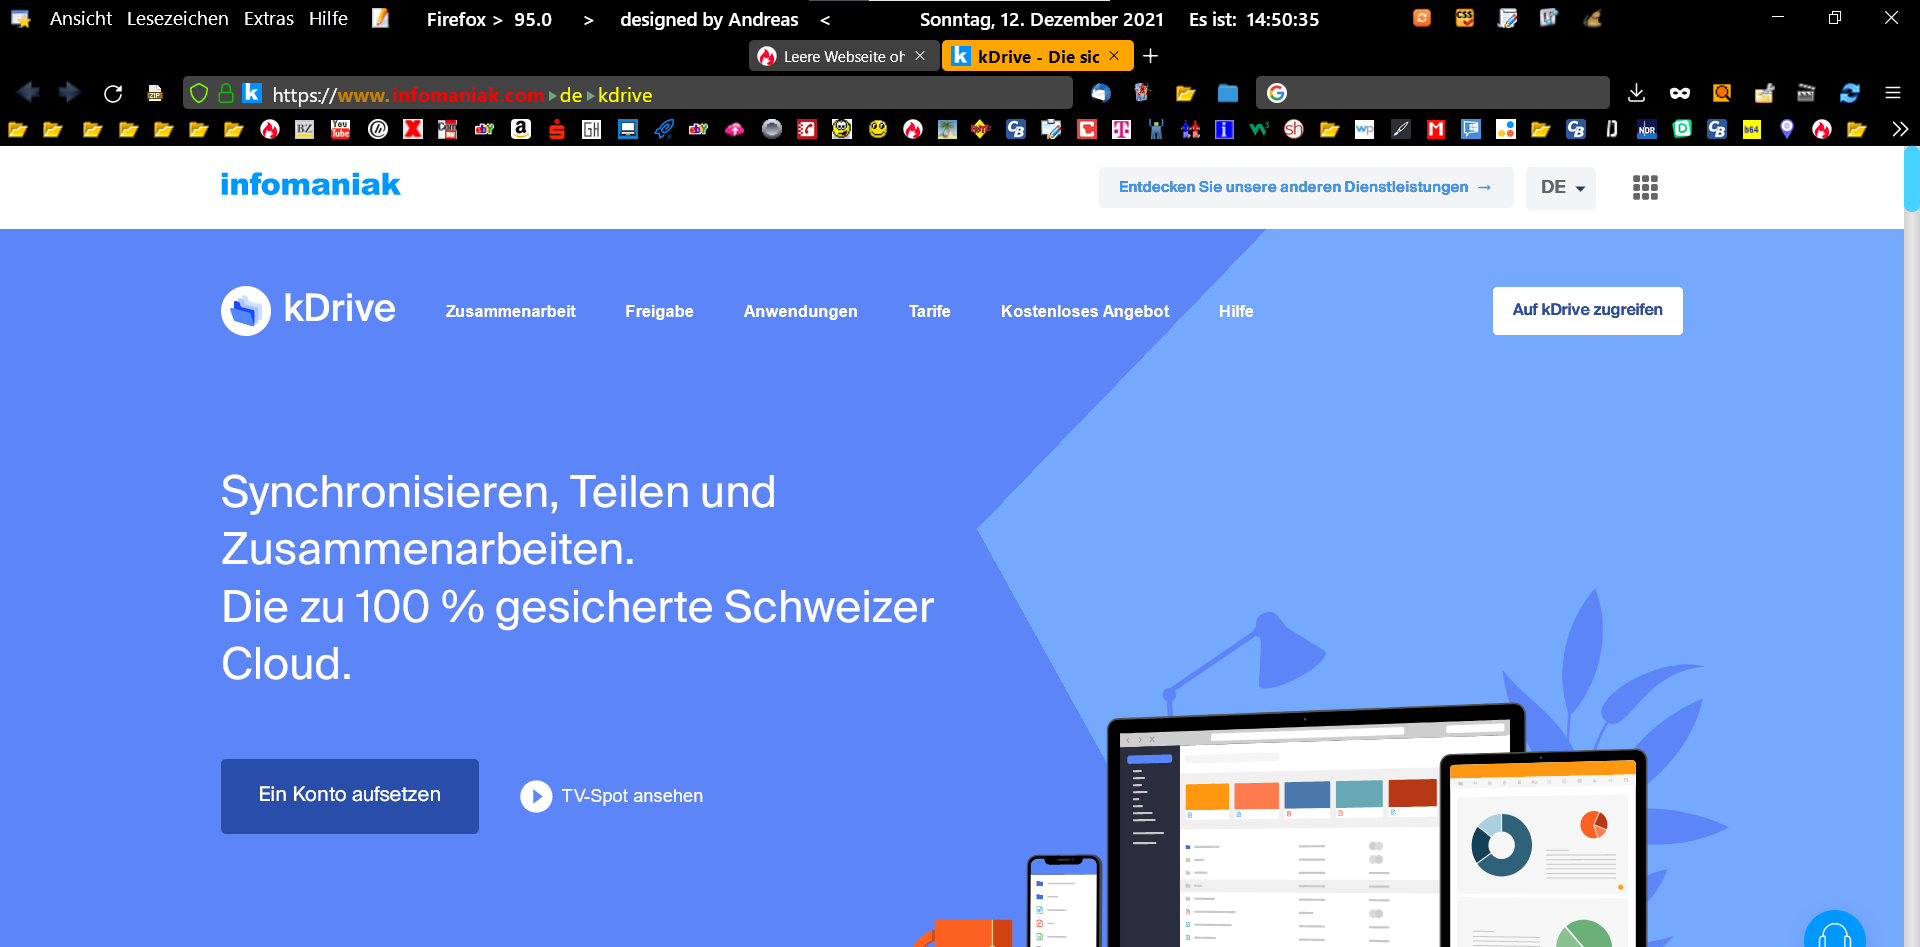Play the TV-Spot ansehen video

612,796
